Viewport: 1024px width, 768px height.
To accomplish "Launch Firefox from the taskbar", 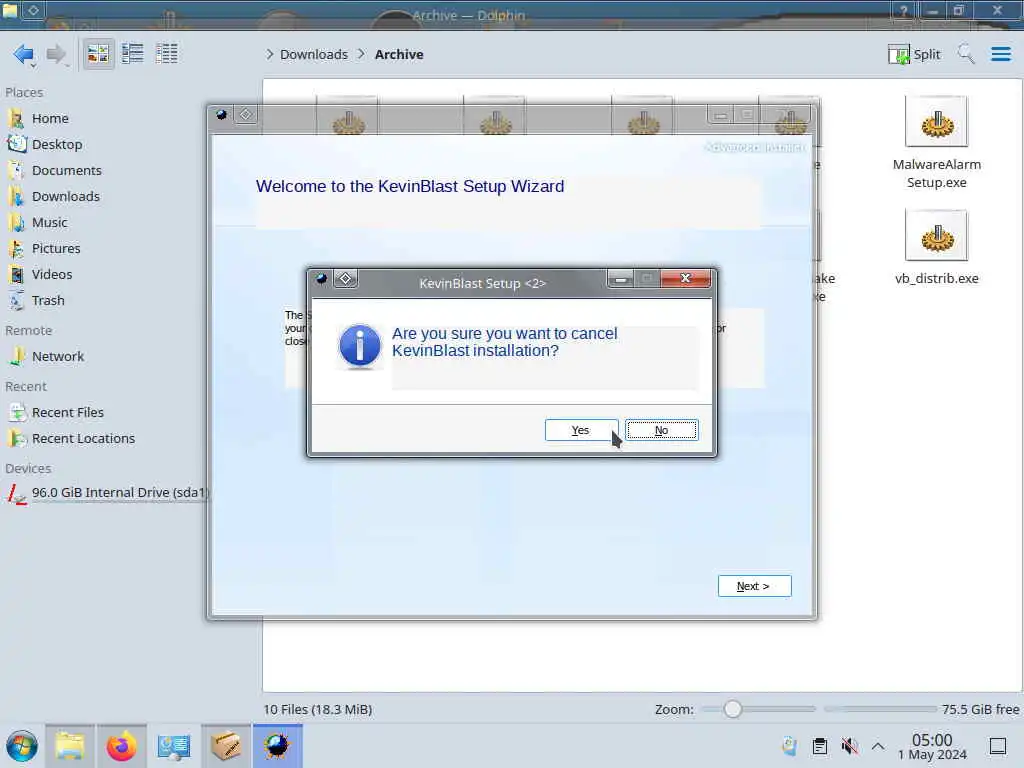I will point(121,746).
